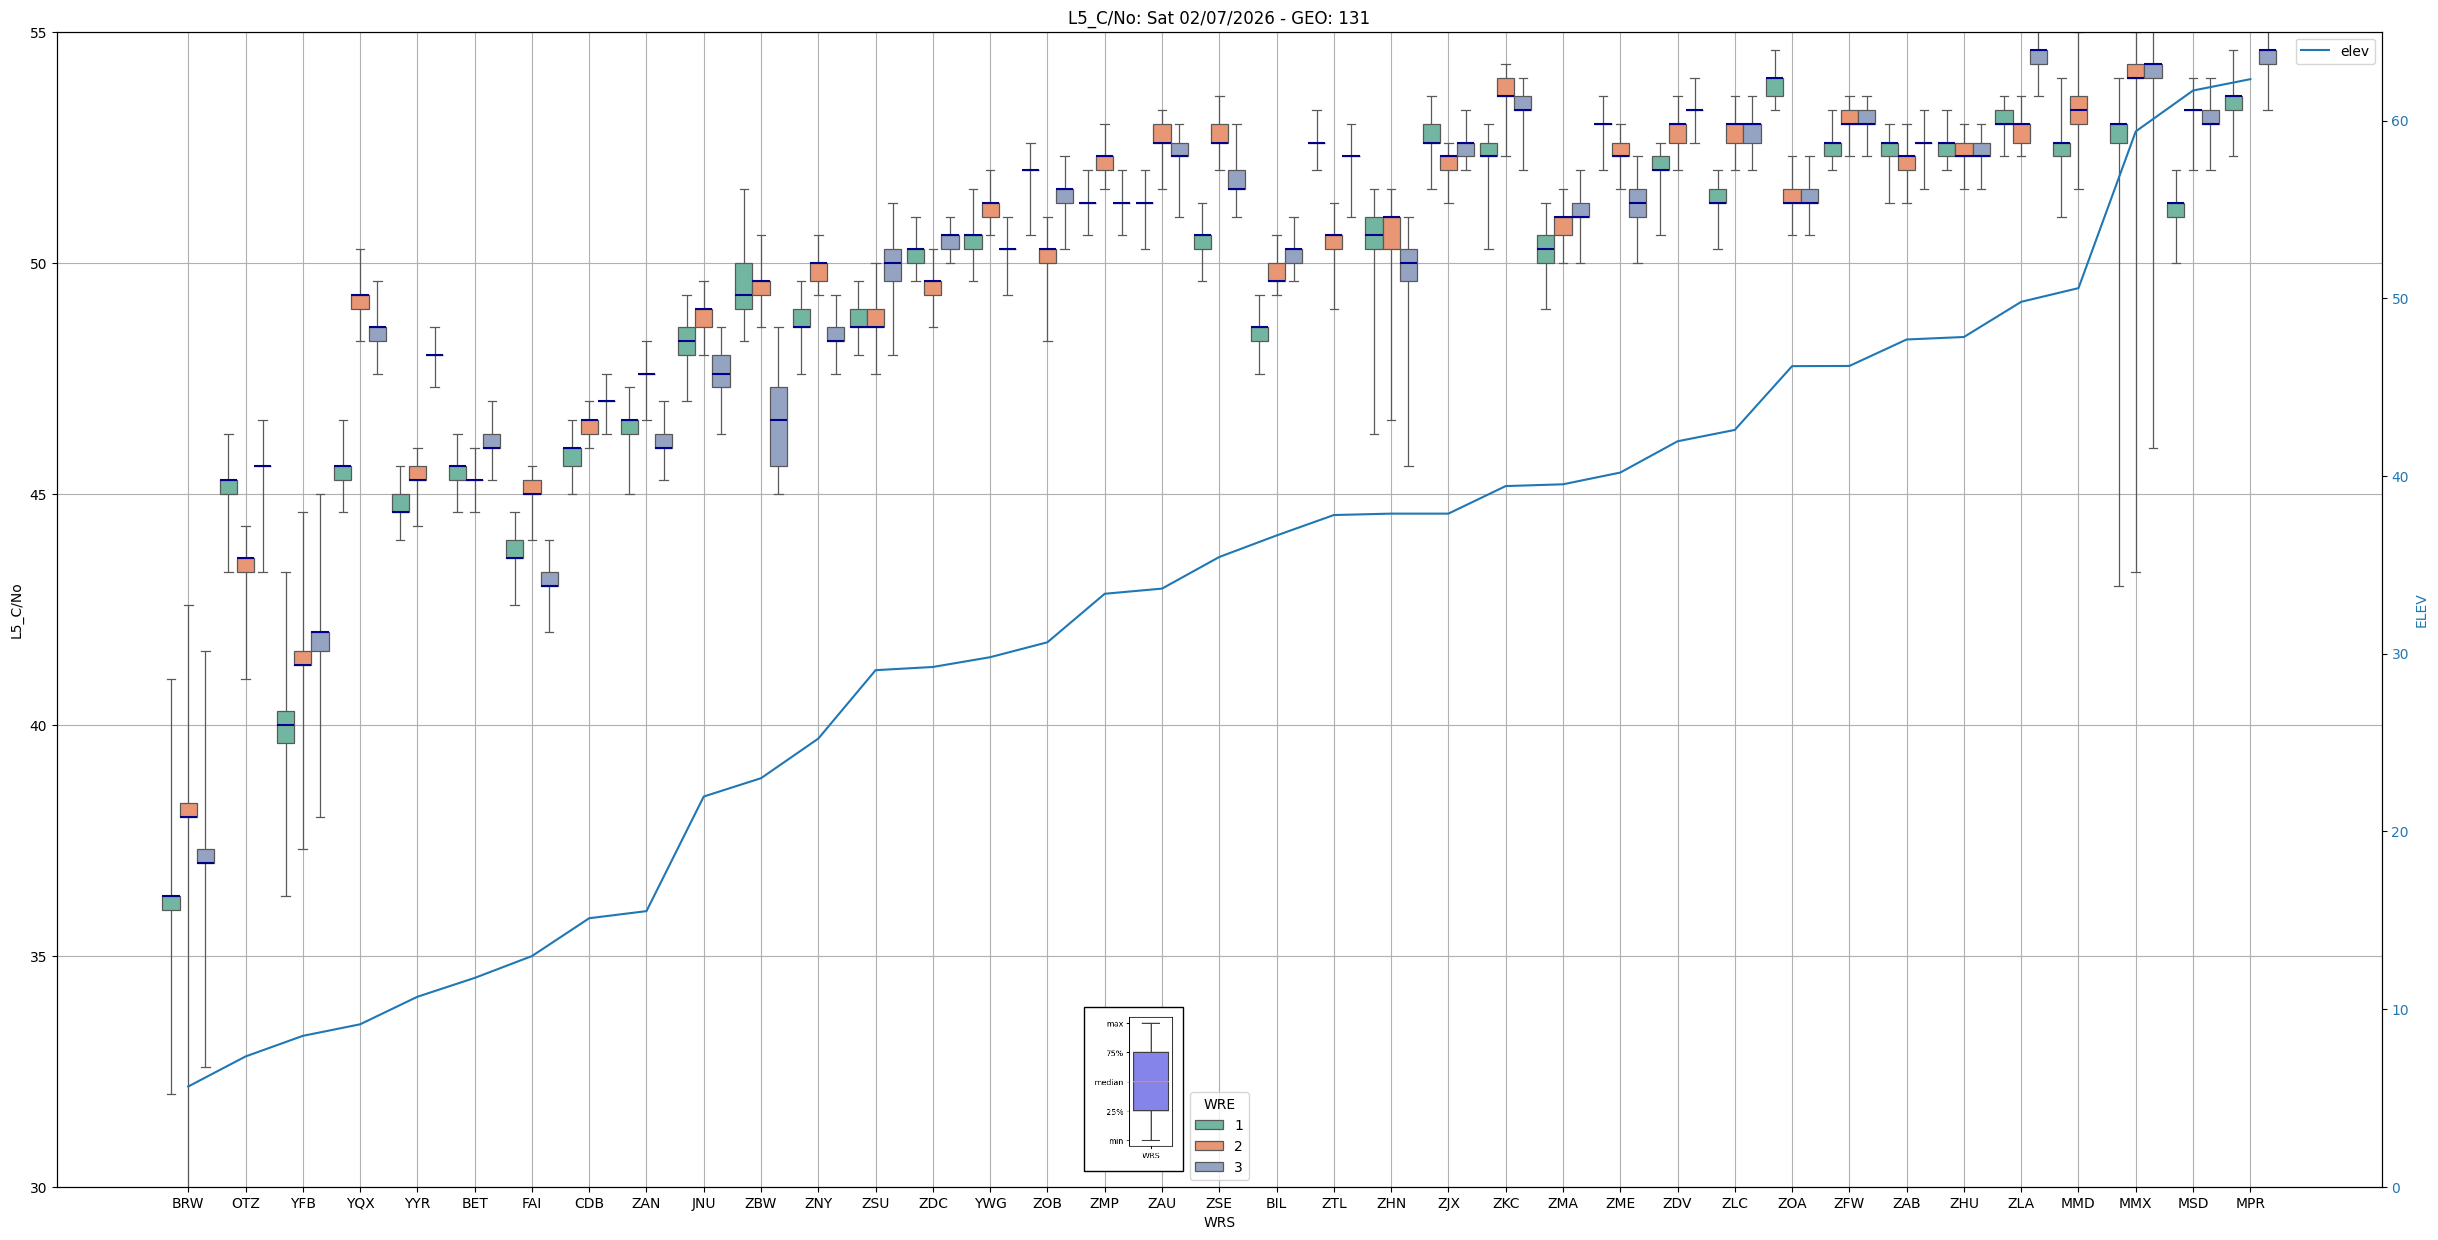Click the BRW orange box near 38
Screen dimensions: 2438x1240
[x=188, y=810]
